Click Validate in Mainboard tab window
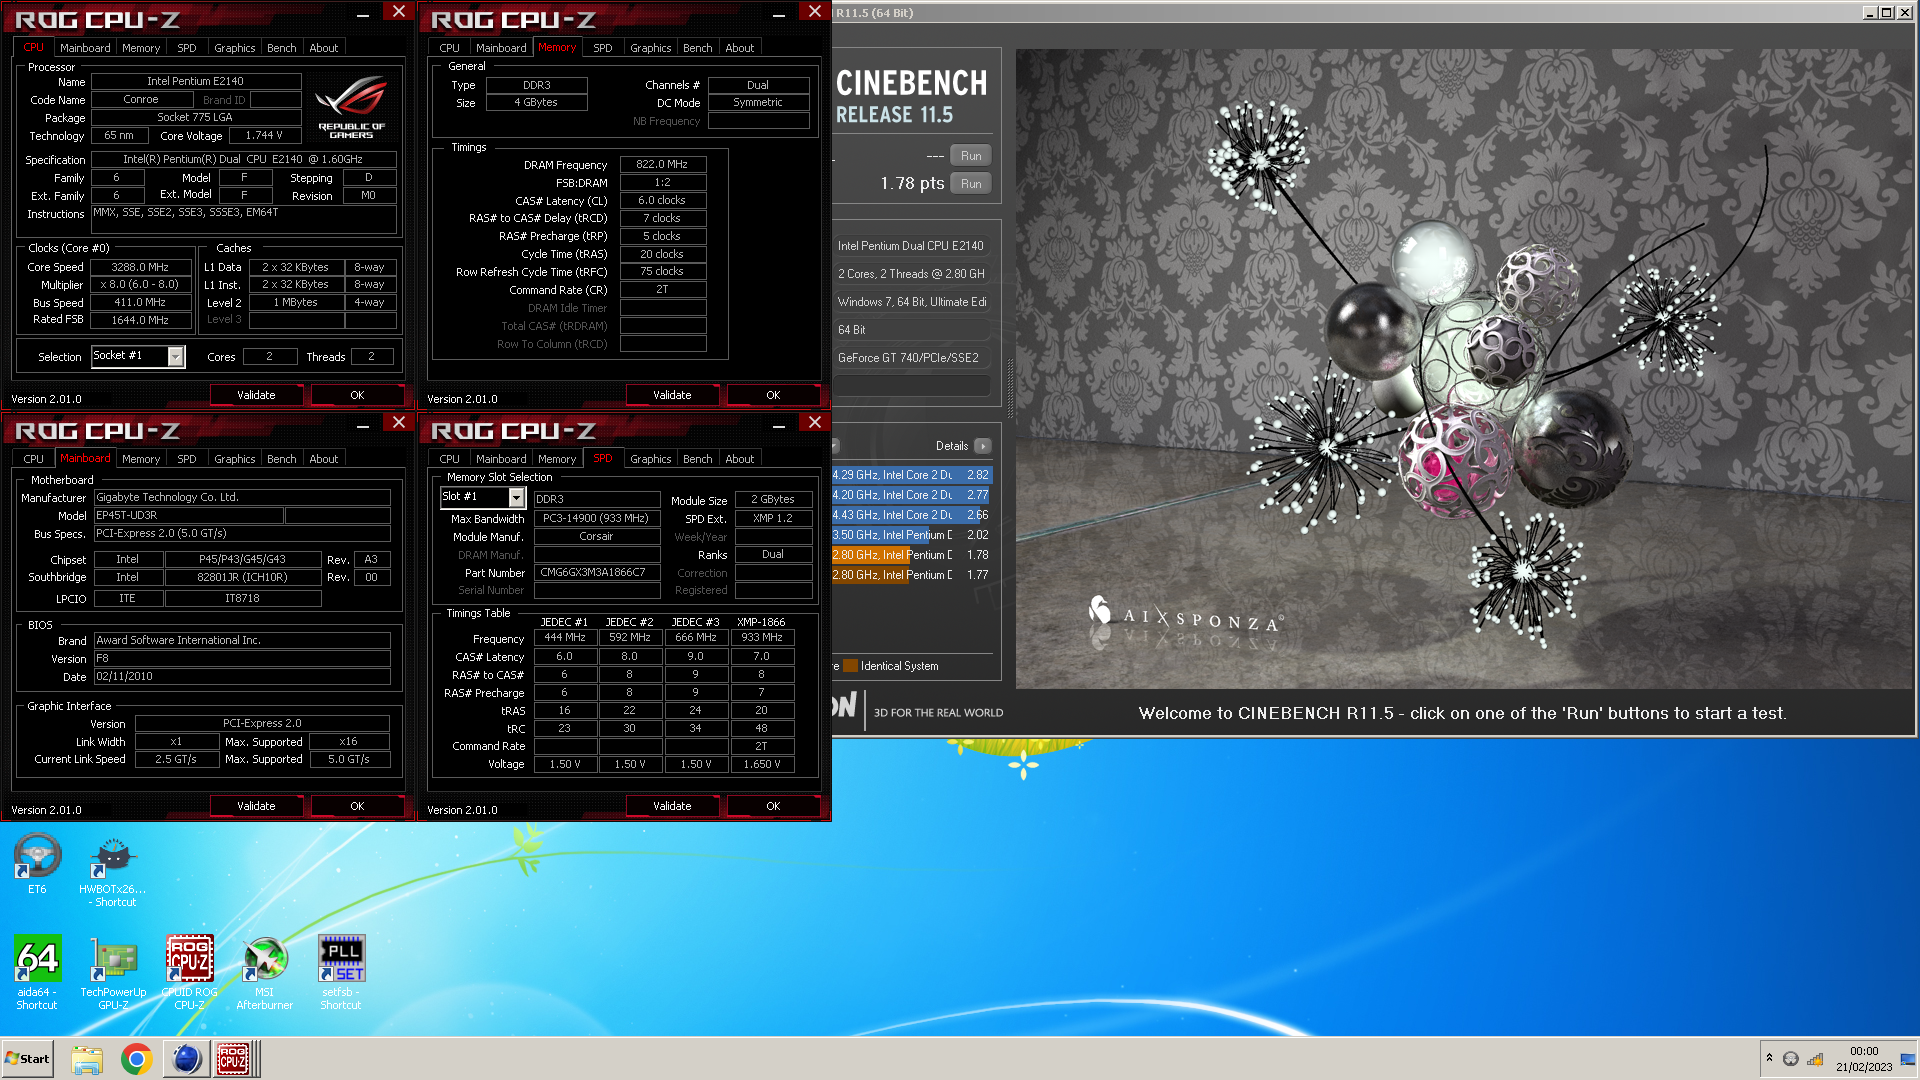This screenshot has height=1080, width=1920. (256, 806)
